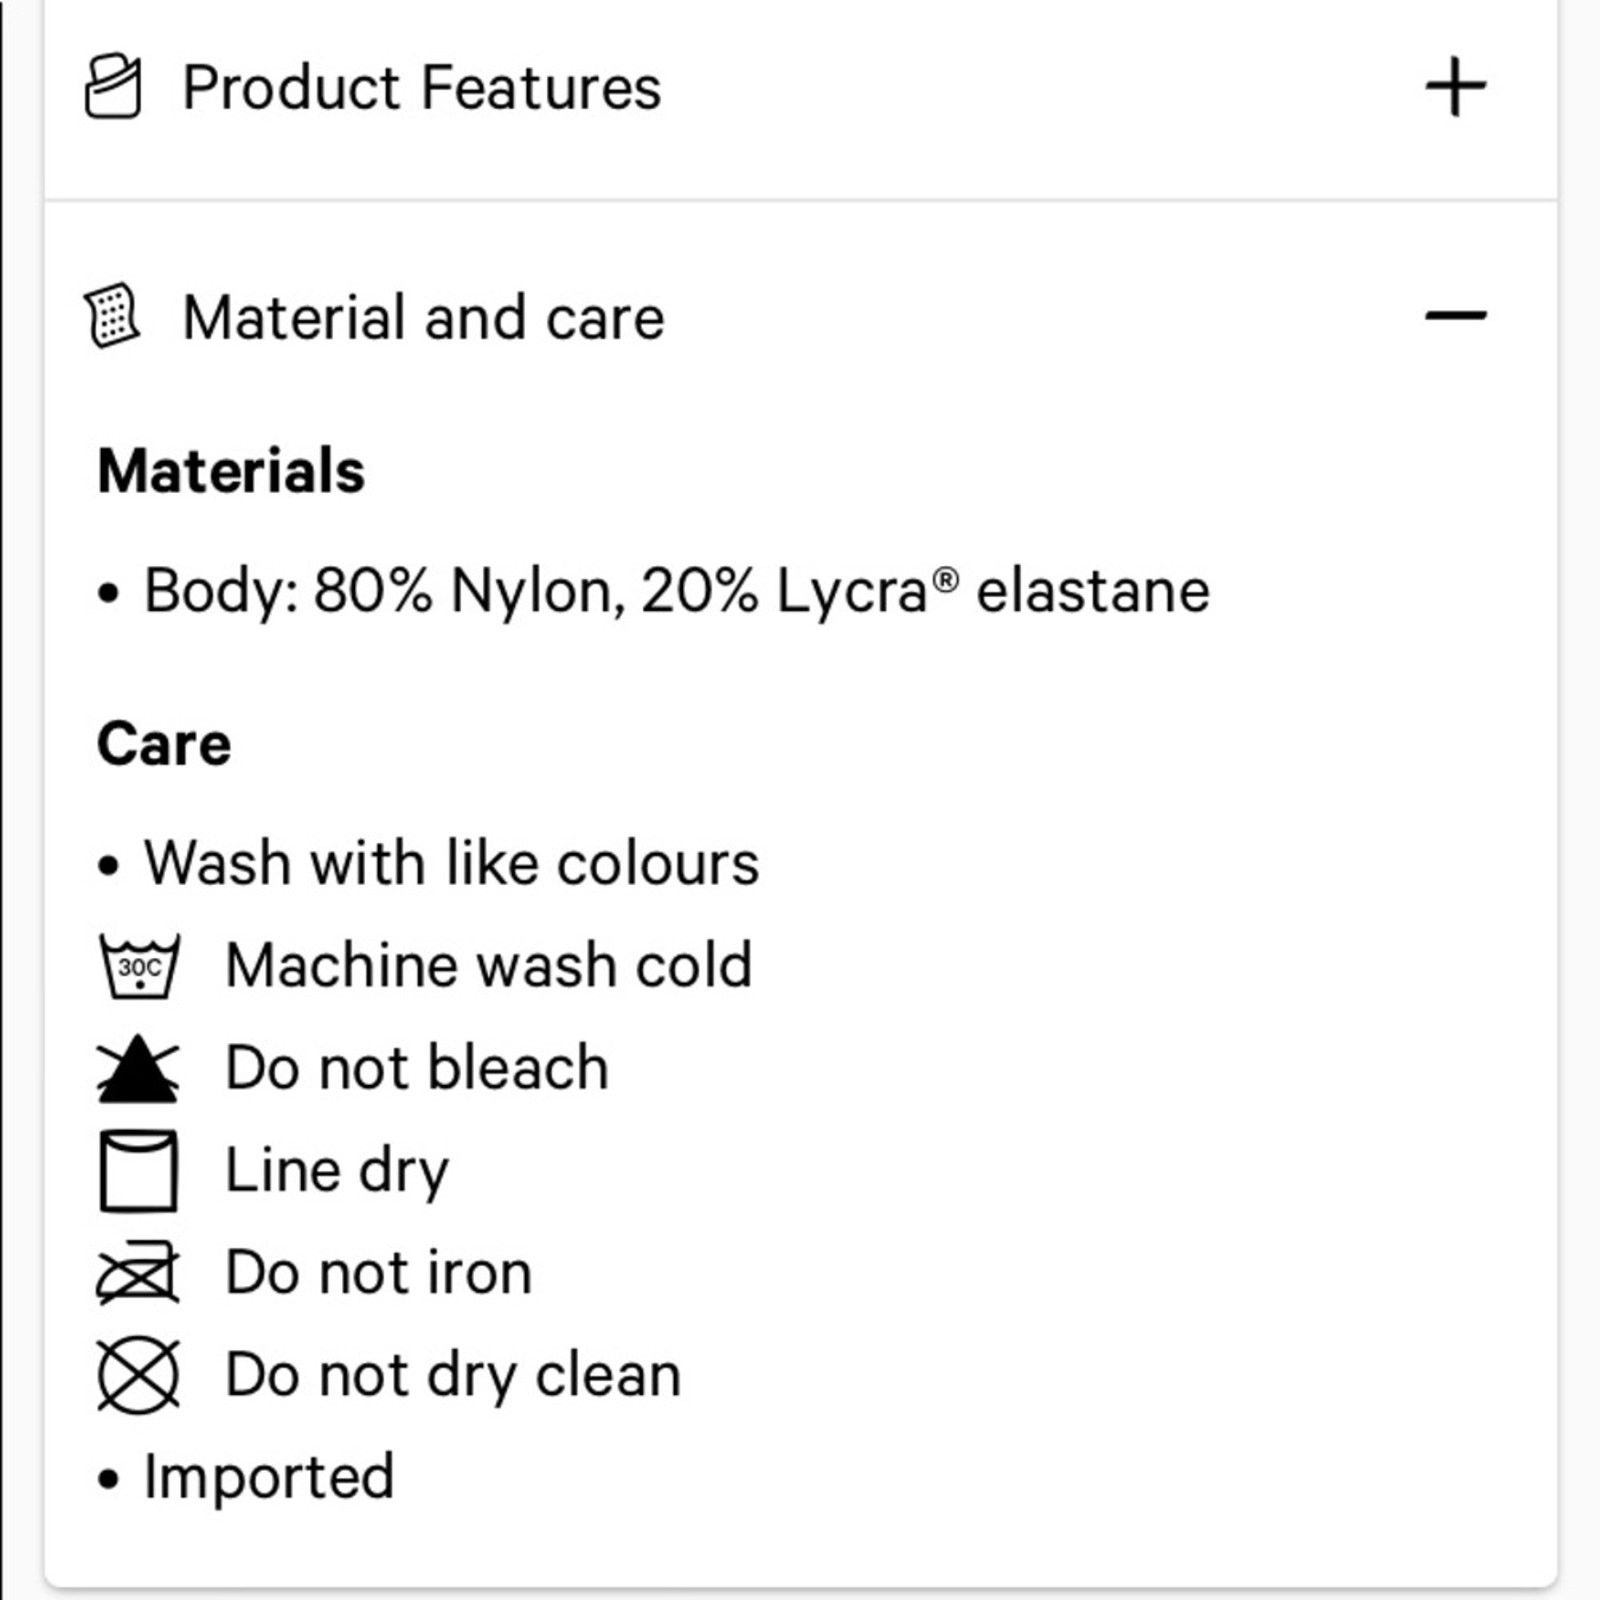
Task: Click the Lycra registered trademark symbol
Action: (946, 578)
